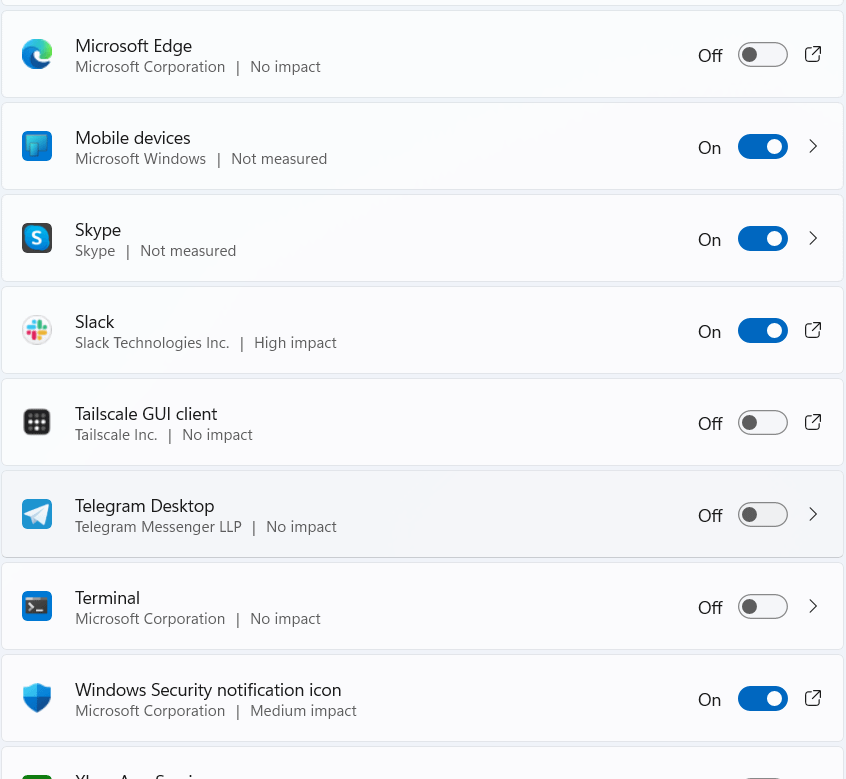Click the Skype app icon

37,238
